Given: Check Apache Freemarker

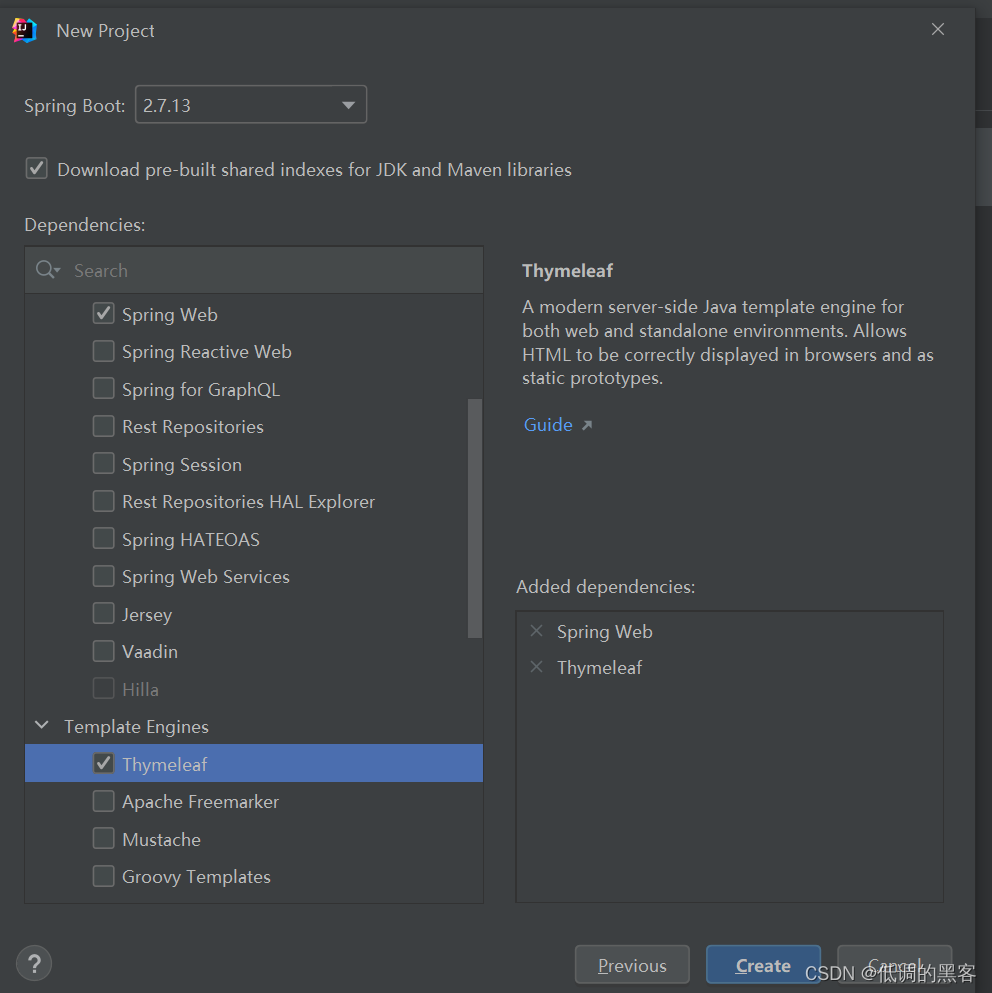Looking at the screenshot, I should pyautogui.click(x=103, y=801).
